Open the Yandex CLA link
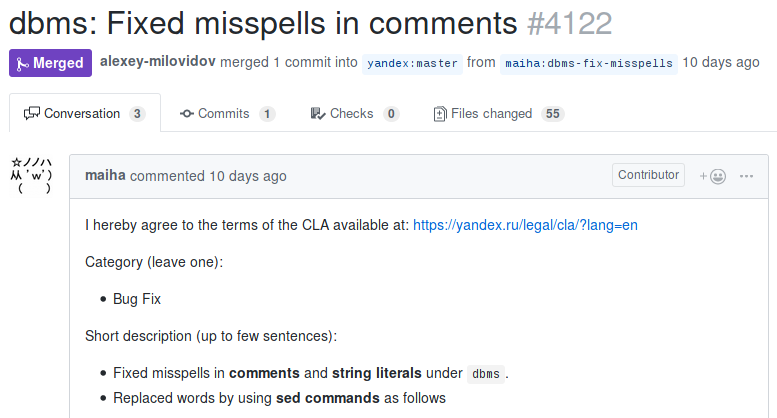Image resolution: width=777 pixels, height=418 pixels. pyautogui.click(x=525, y=225)
